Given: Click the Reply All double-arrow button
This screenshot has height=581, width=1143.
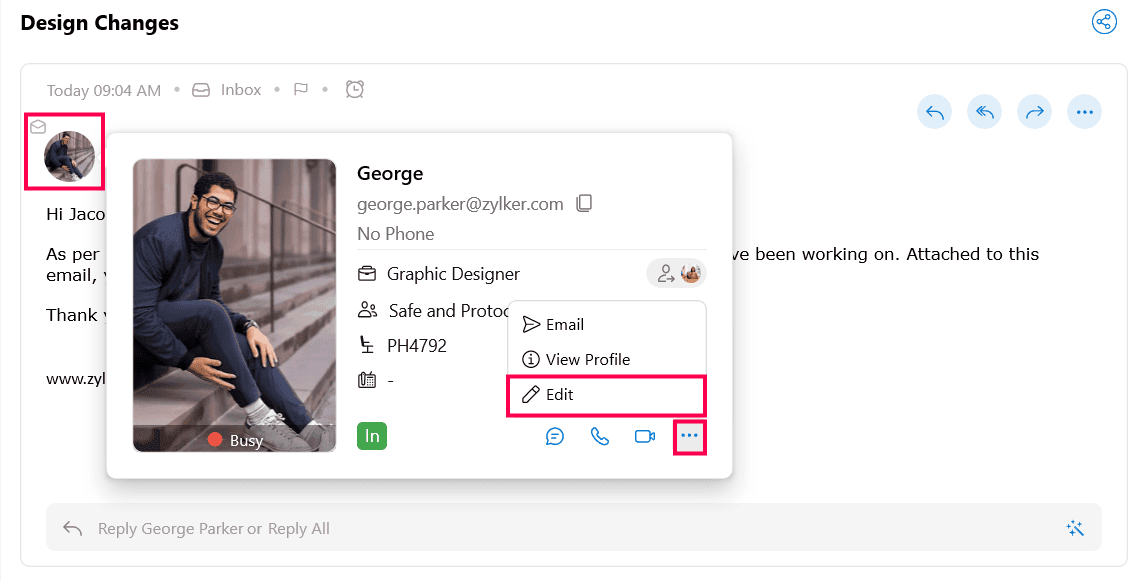Looking at the screenshot, I should pyautogui.click(x=985, y=112).
